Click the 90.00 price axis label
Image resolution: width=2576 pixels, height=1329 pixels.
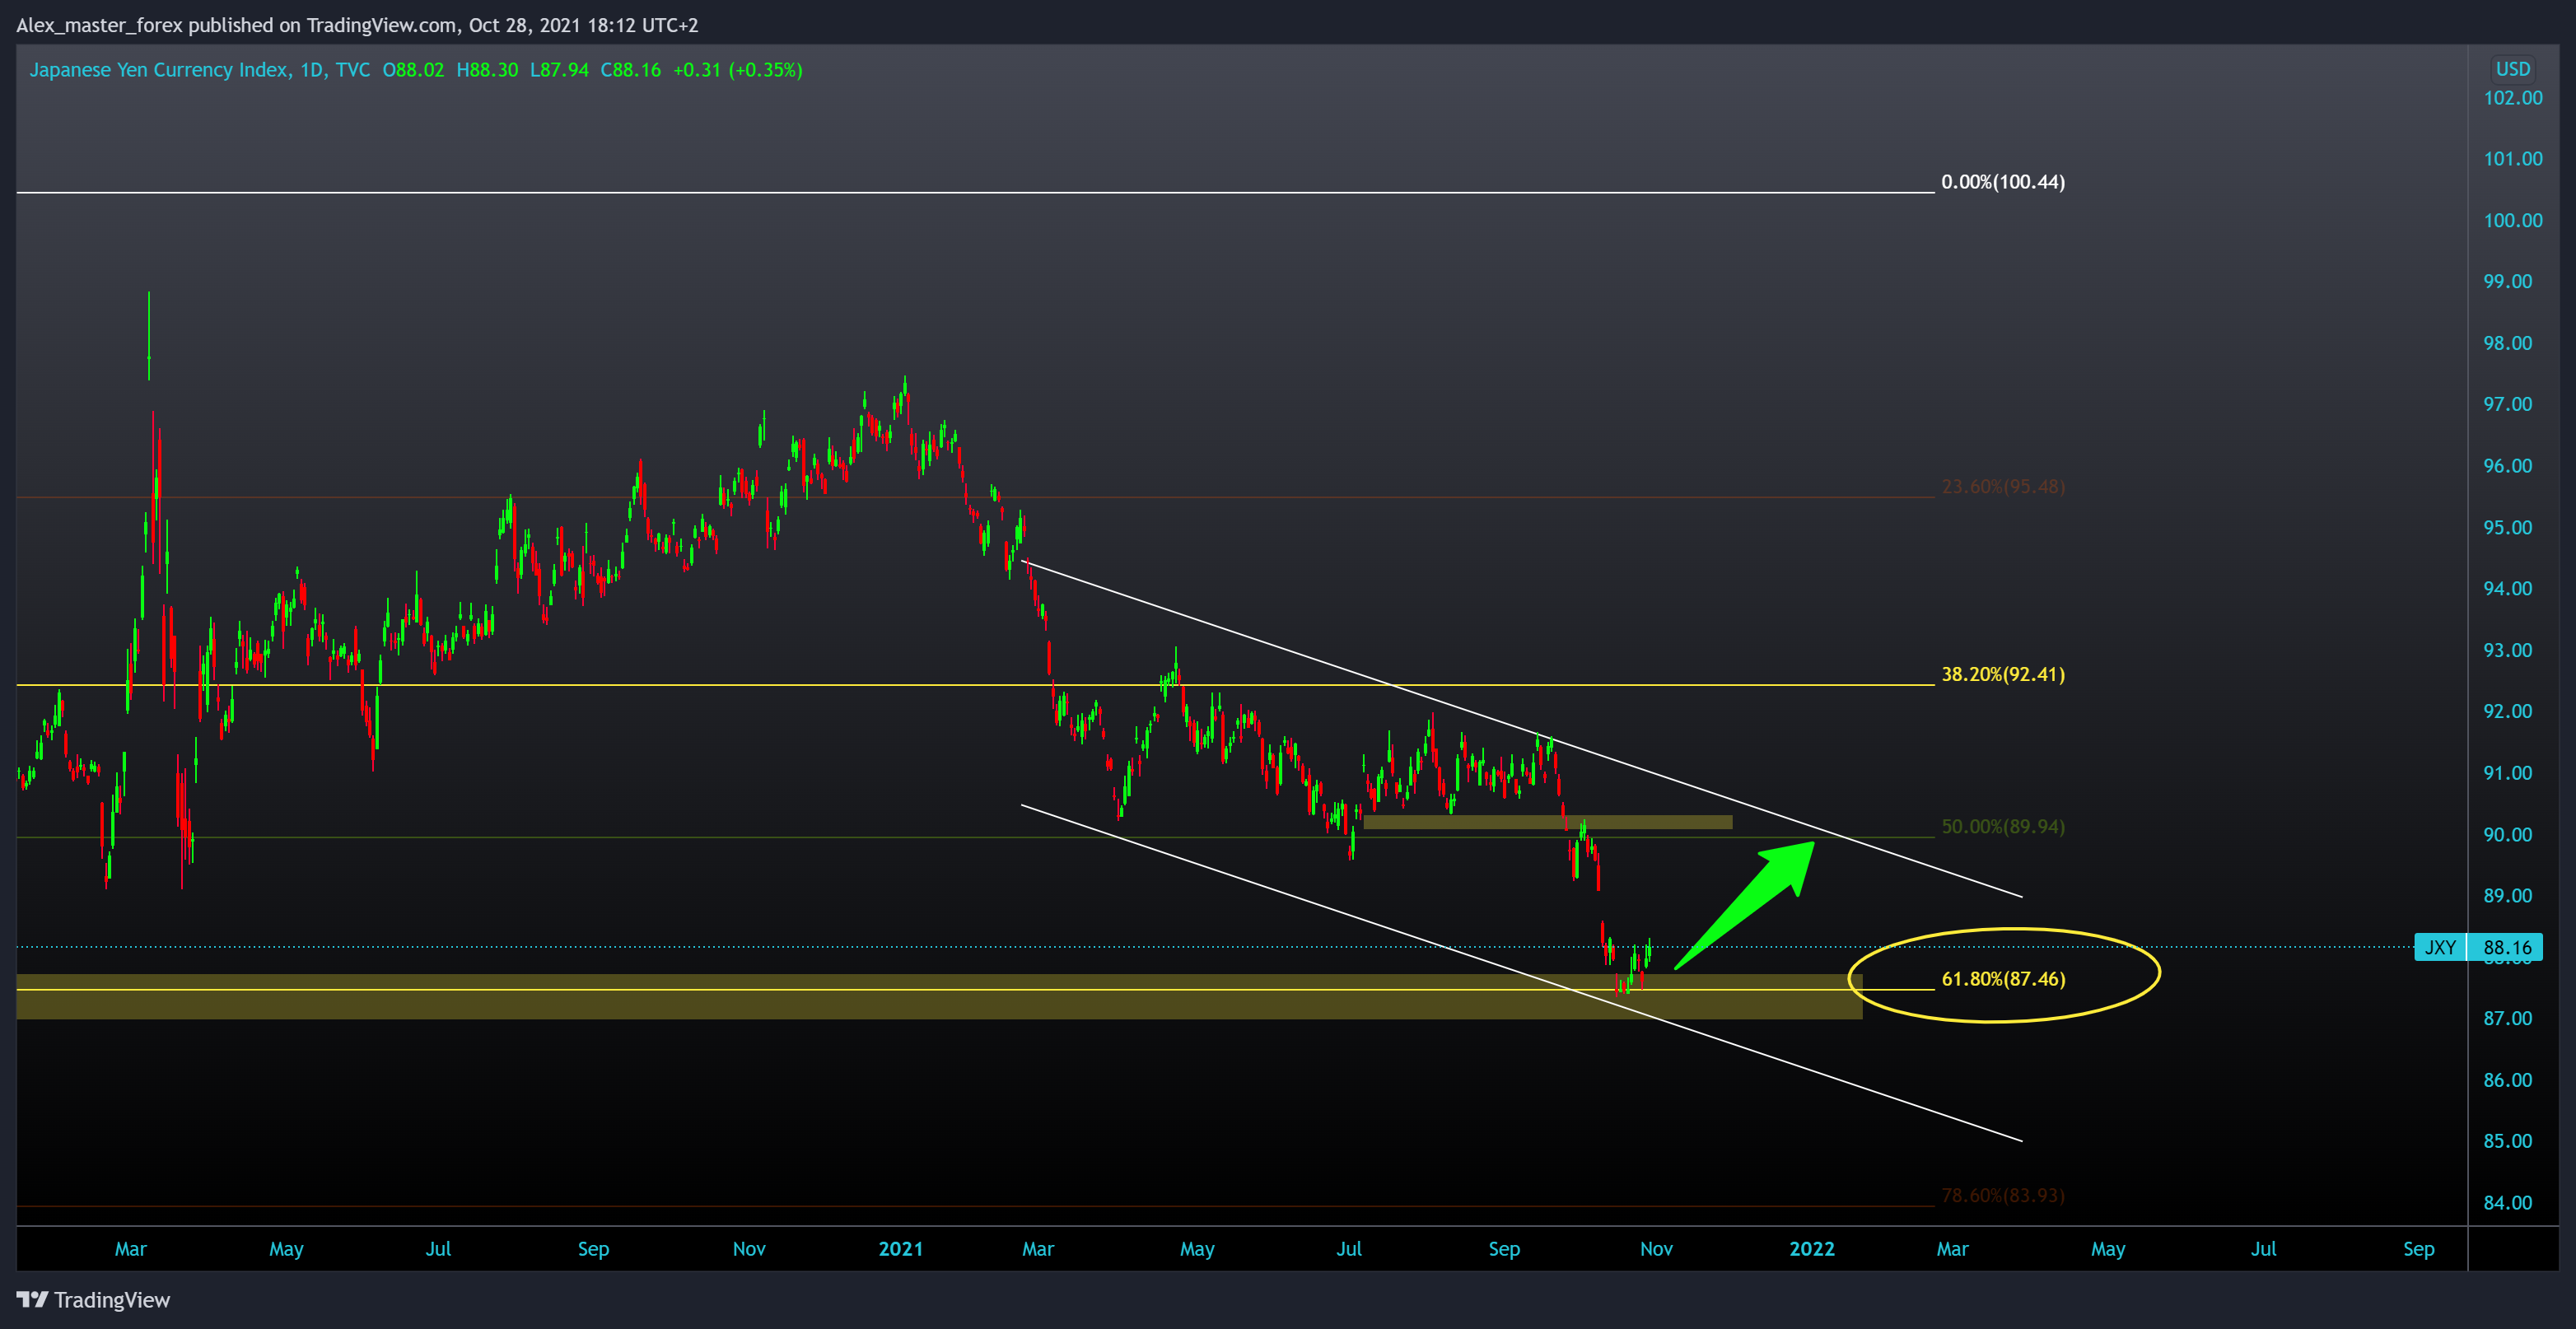(x=2507, y=835)
